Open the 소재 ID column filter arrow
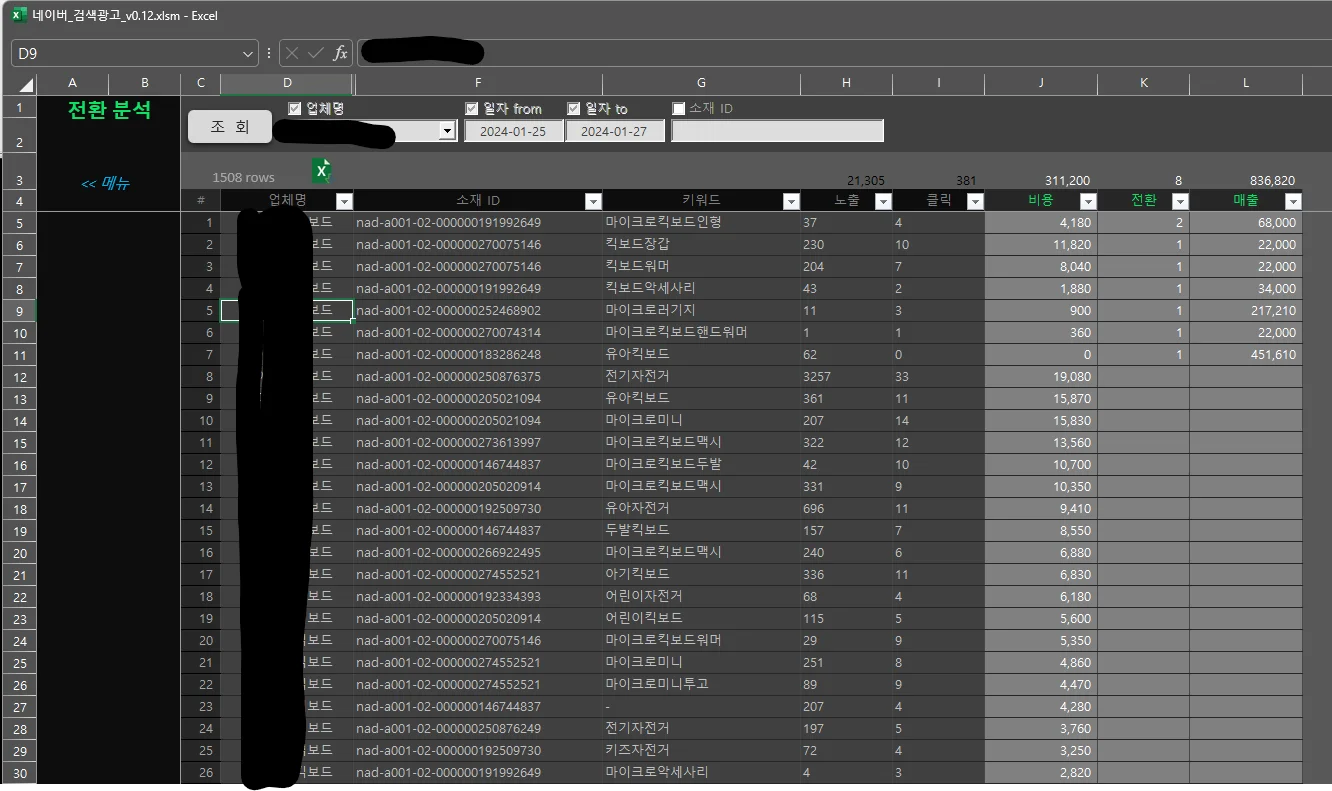Screen dimensions: 1332x791 [x=592, y=201]
